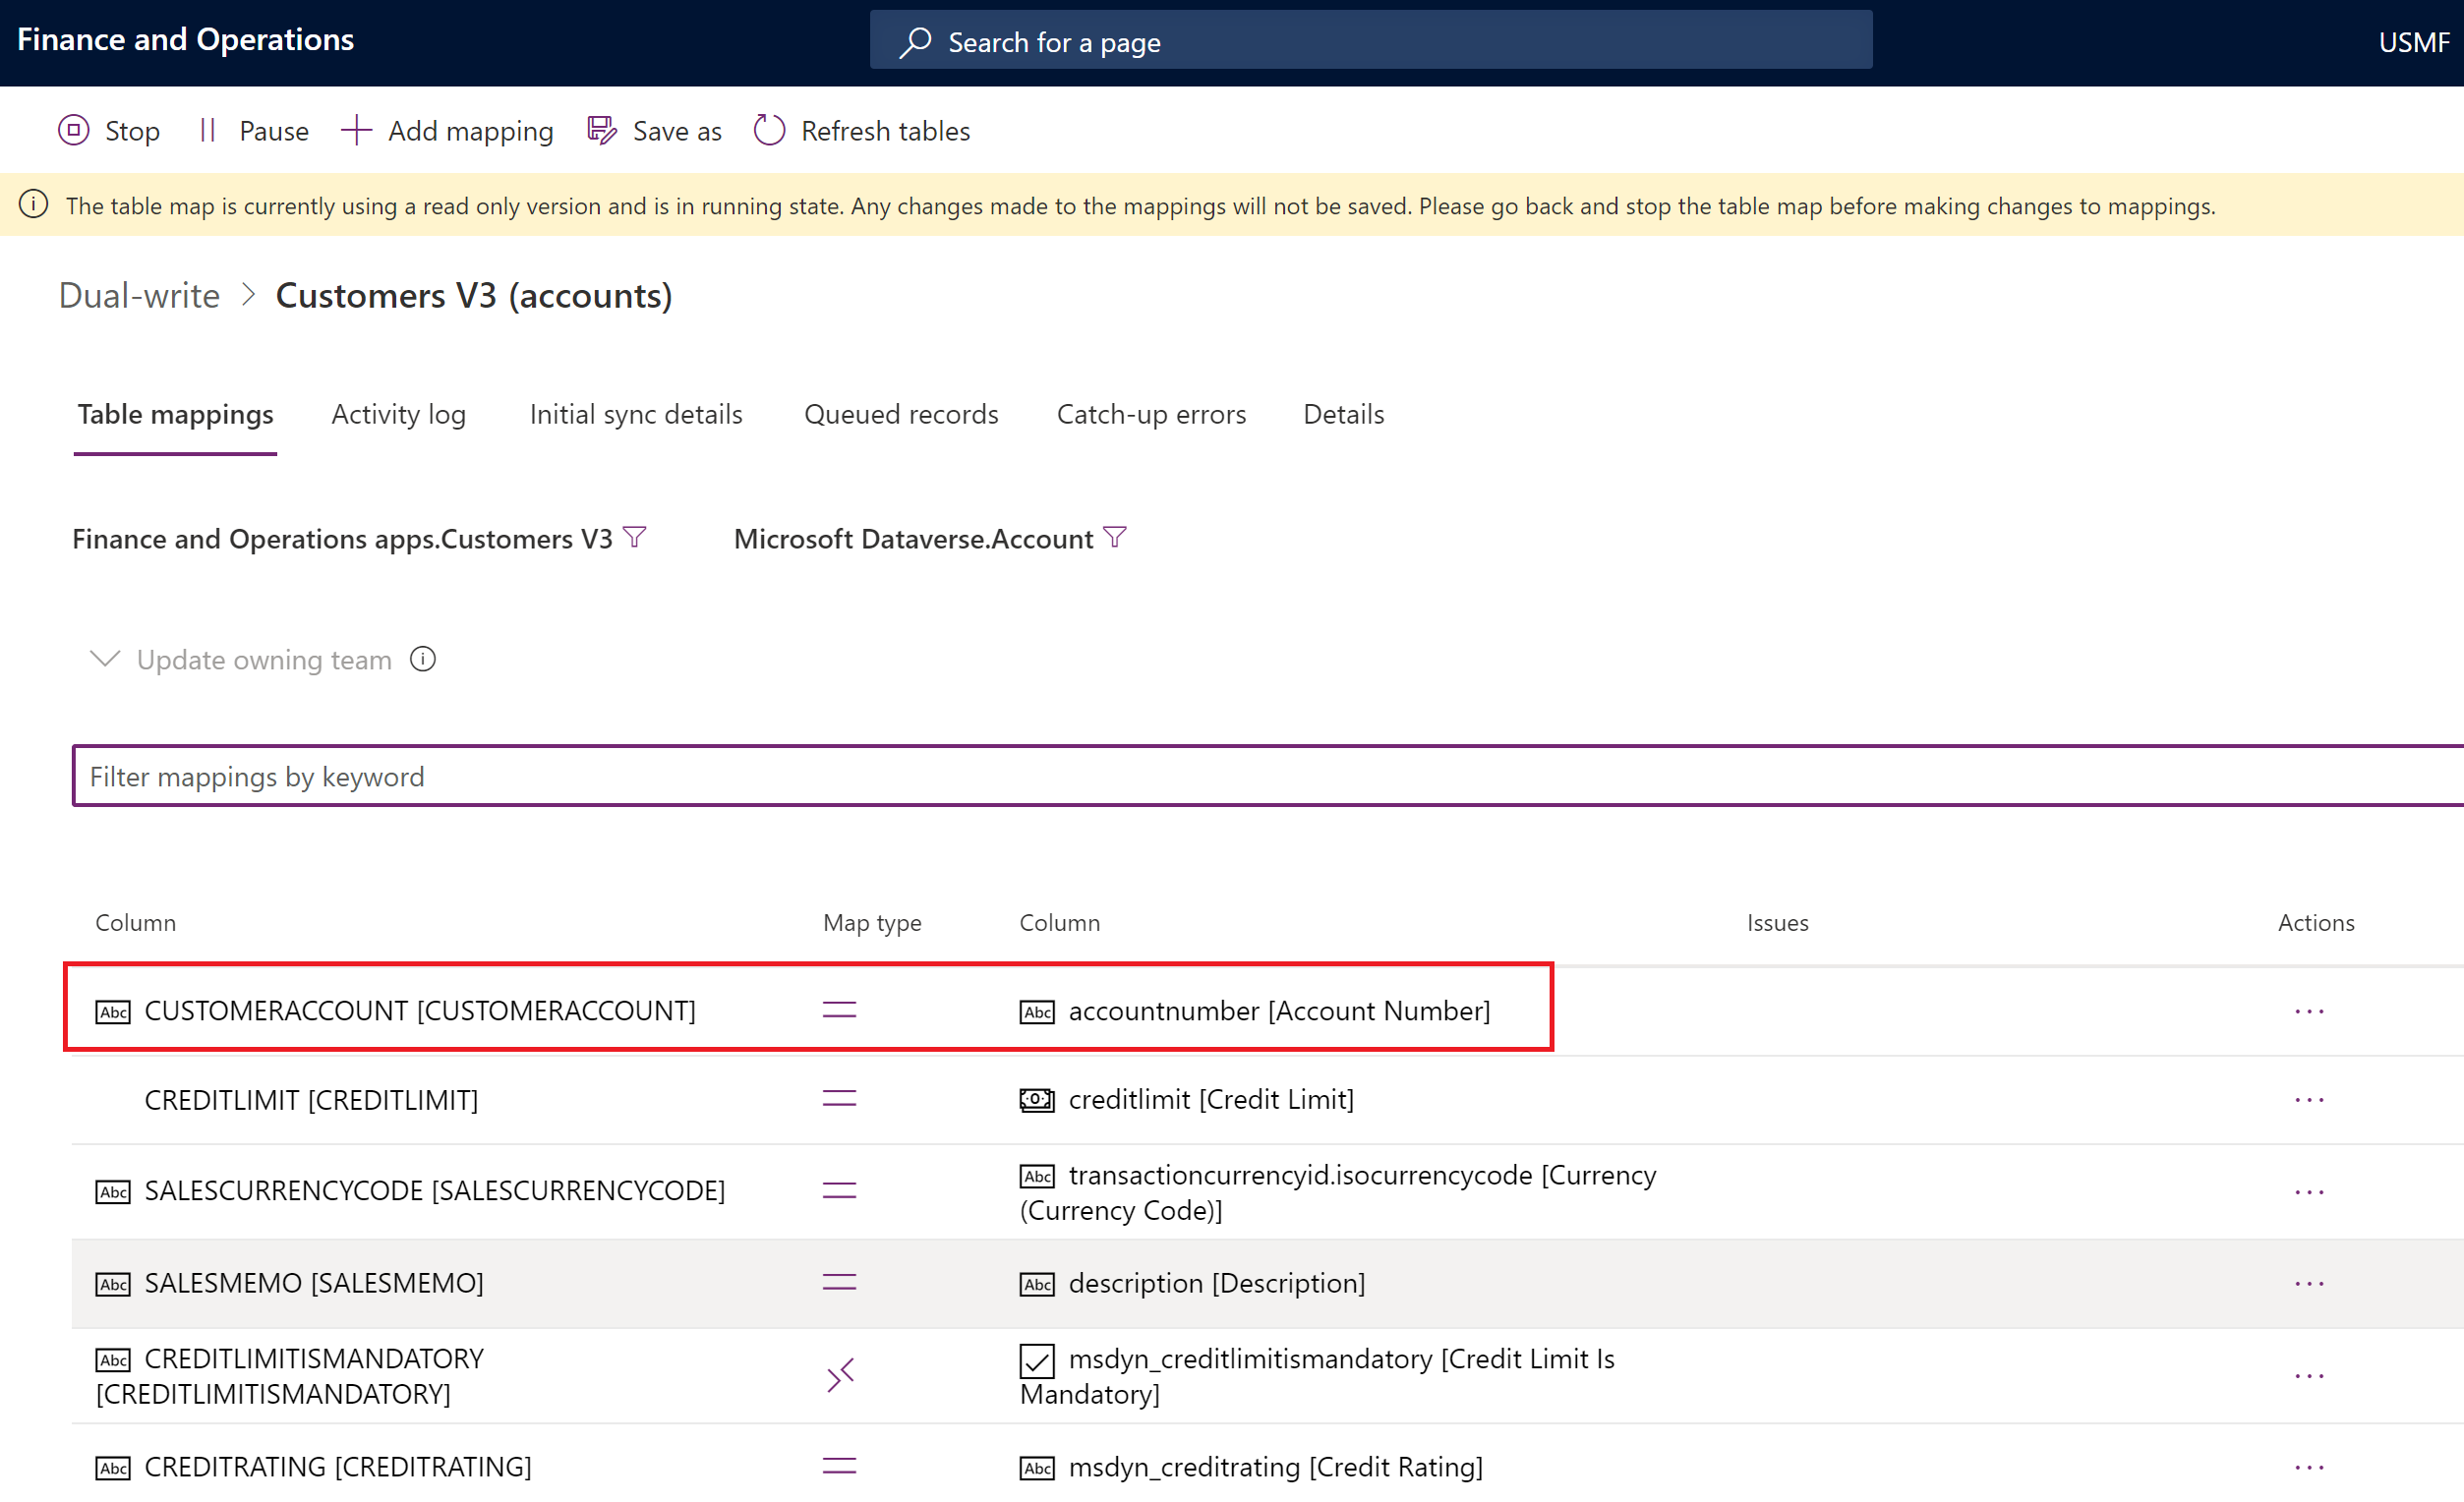
Task: Open actions ellipsis for the SALESCURRENCYCODE row
Action: pos(2309,1192)
